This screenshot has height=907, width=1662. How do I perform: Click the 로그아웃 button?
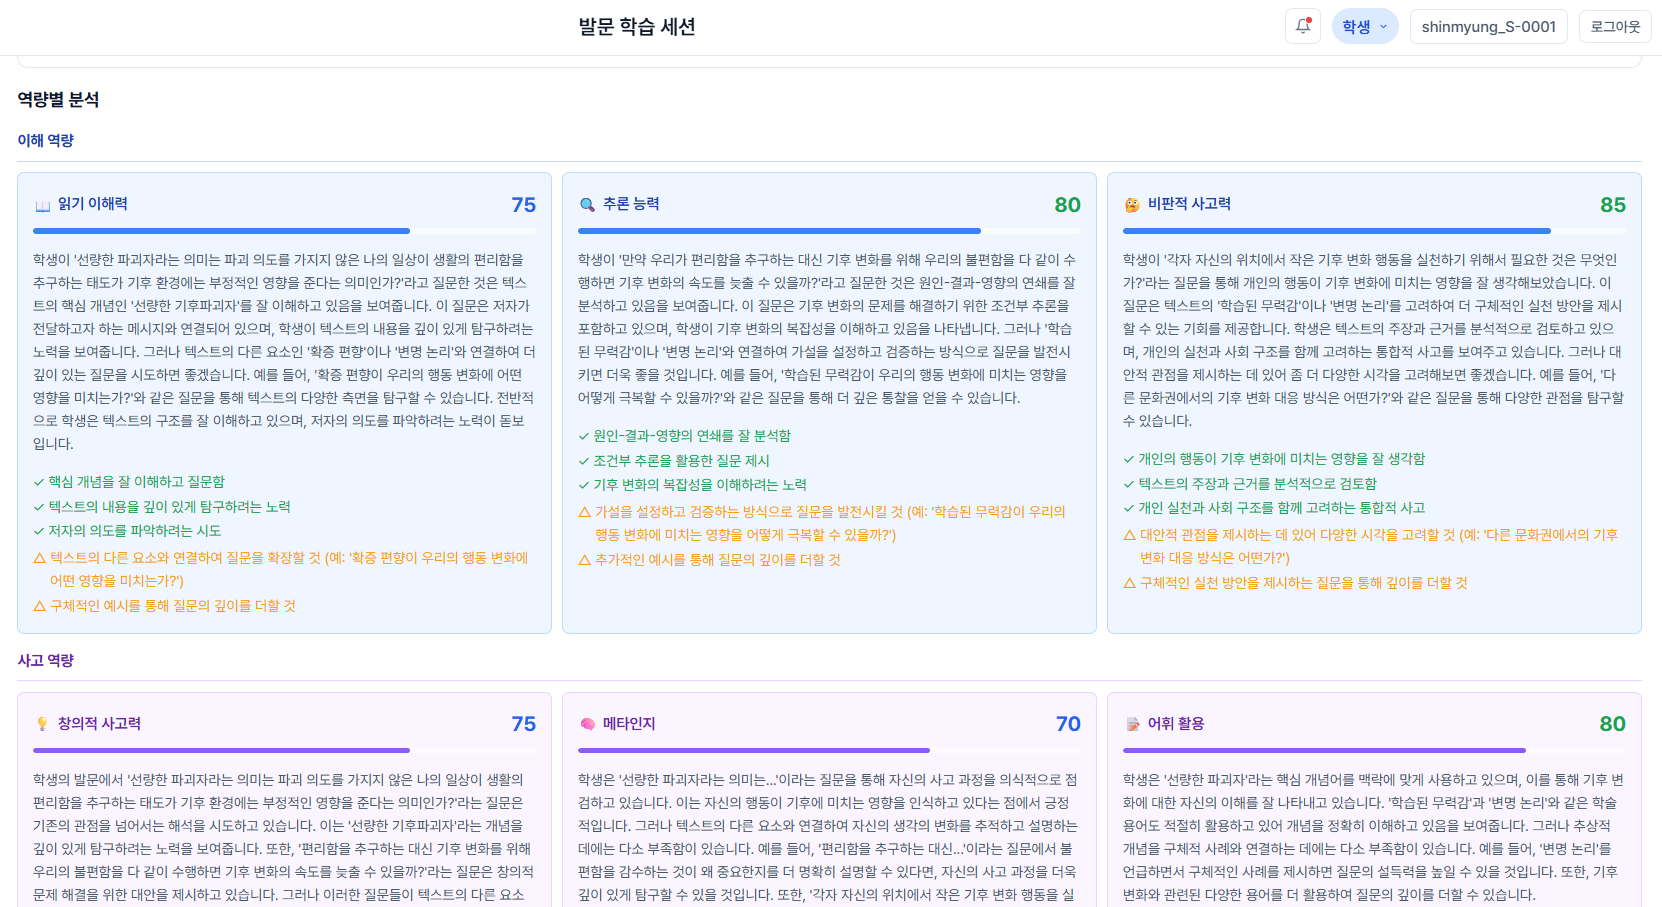[1615, 26]
